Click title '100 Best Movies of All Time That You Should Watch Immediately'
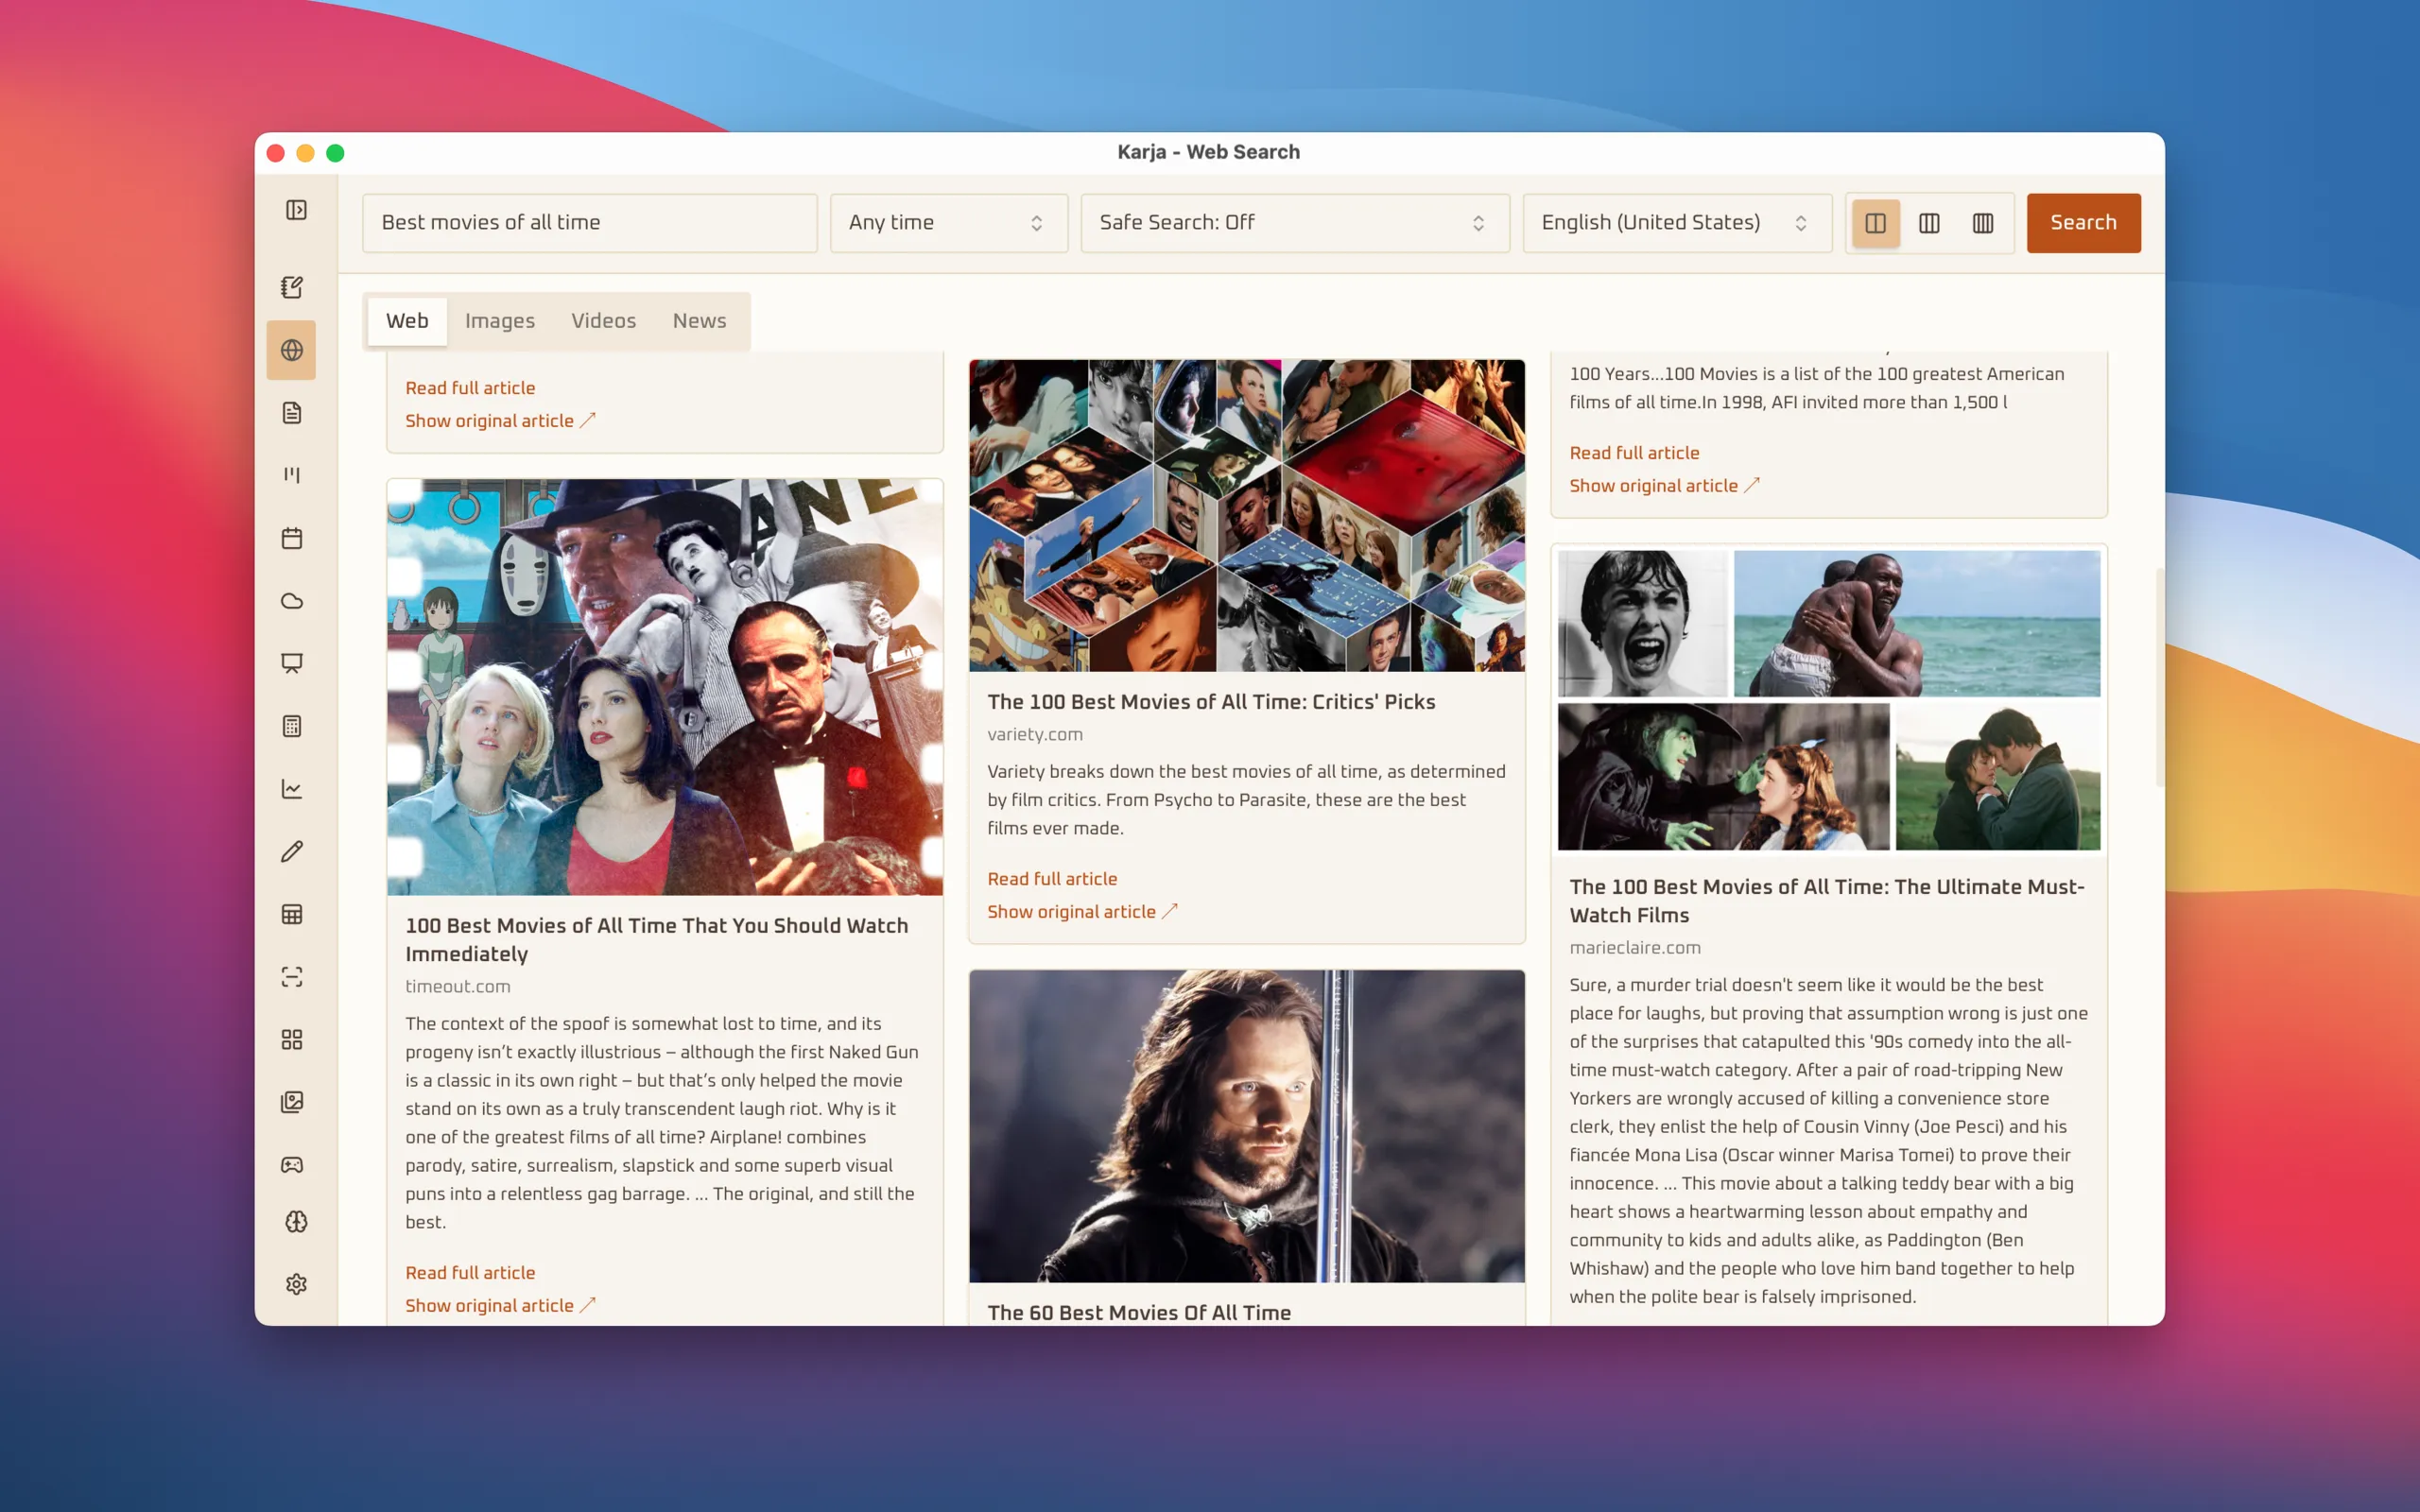 (656, 939)
